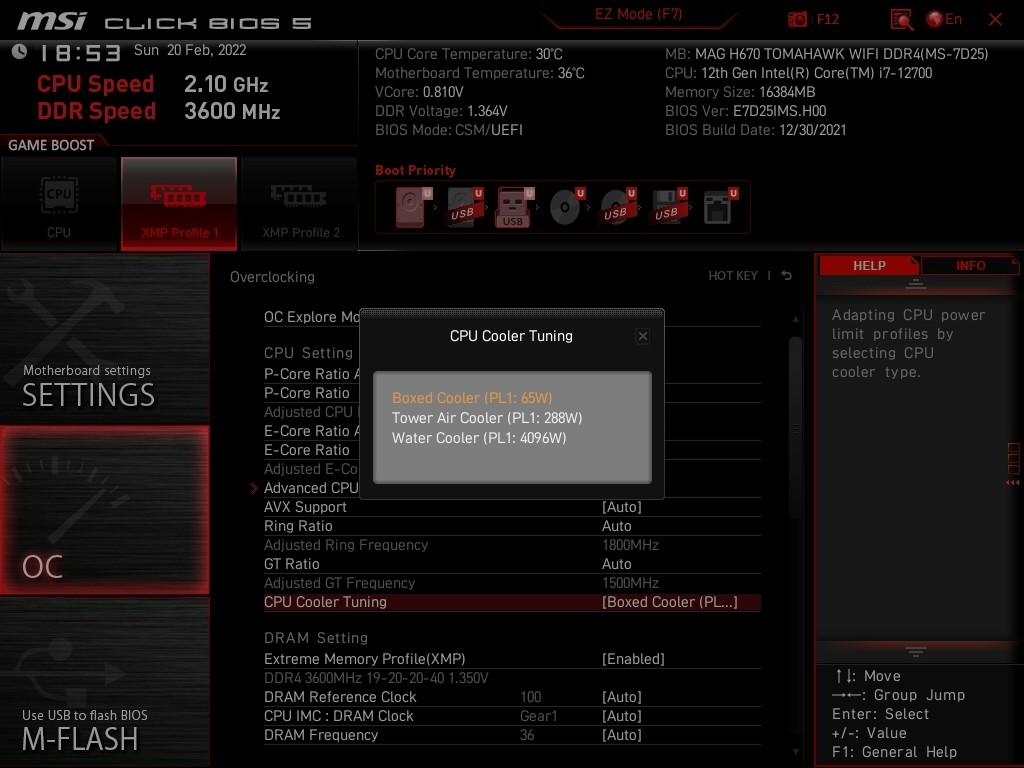Open the BIOS search magnifier icon
Image resolution: width=1024 pixels, height=768 pixels.
pyautogui.click(x=901, y=20)
